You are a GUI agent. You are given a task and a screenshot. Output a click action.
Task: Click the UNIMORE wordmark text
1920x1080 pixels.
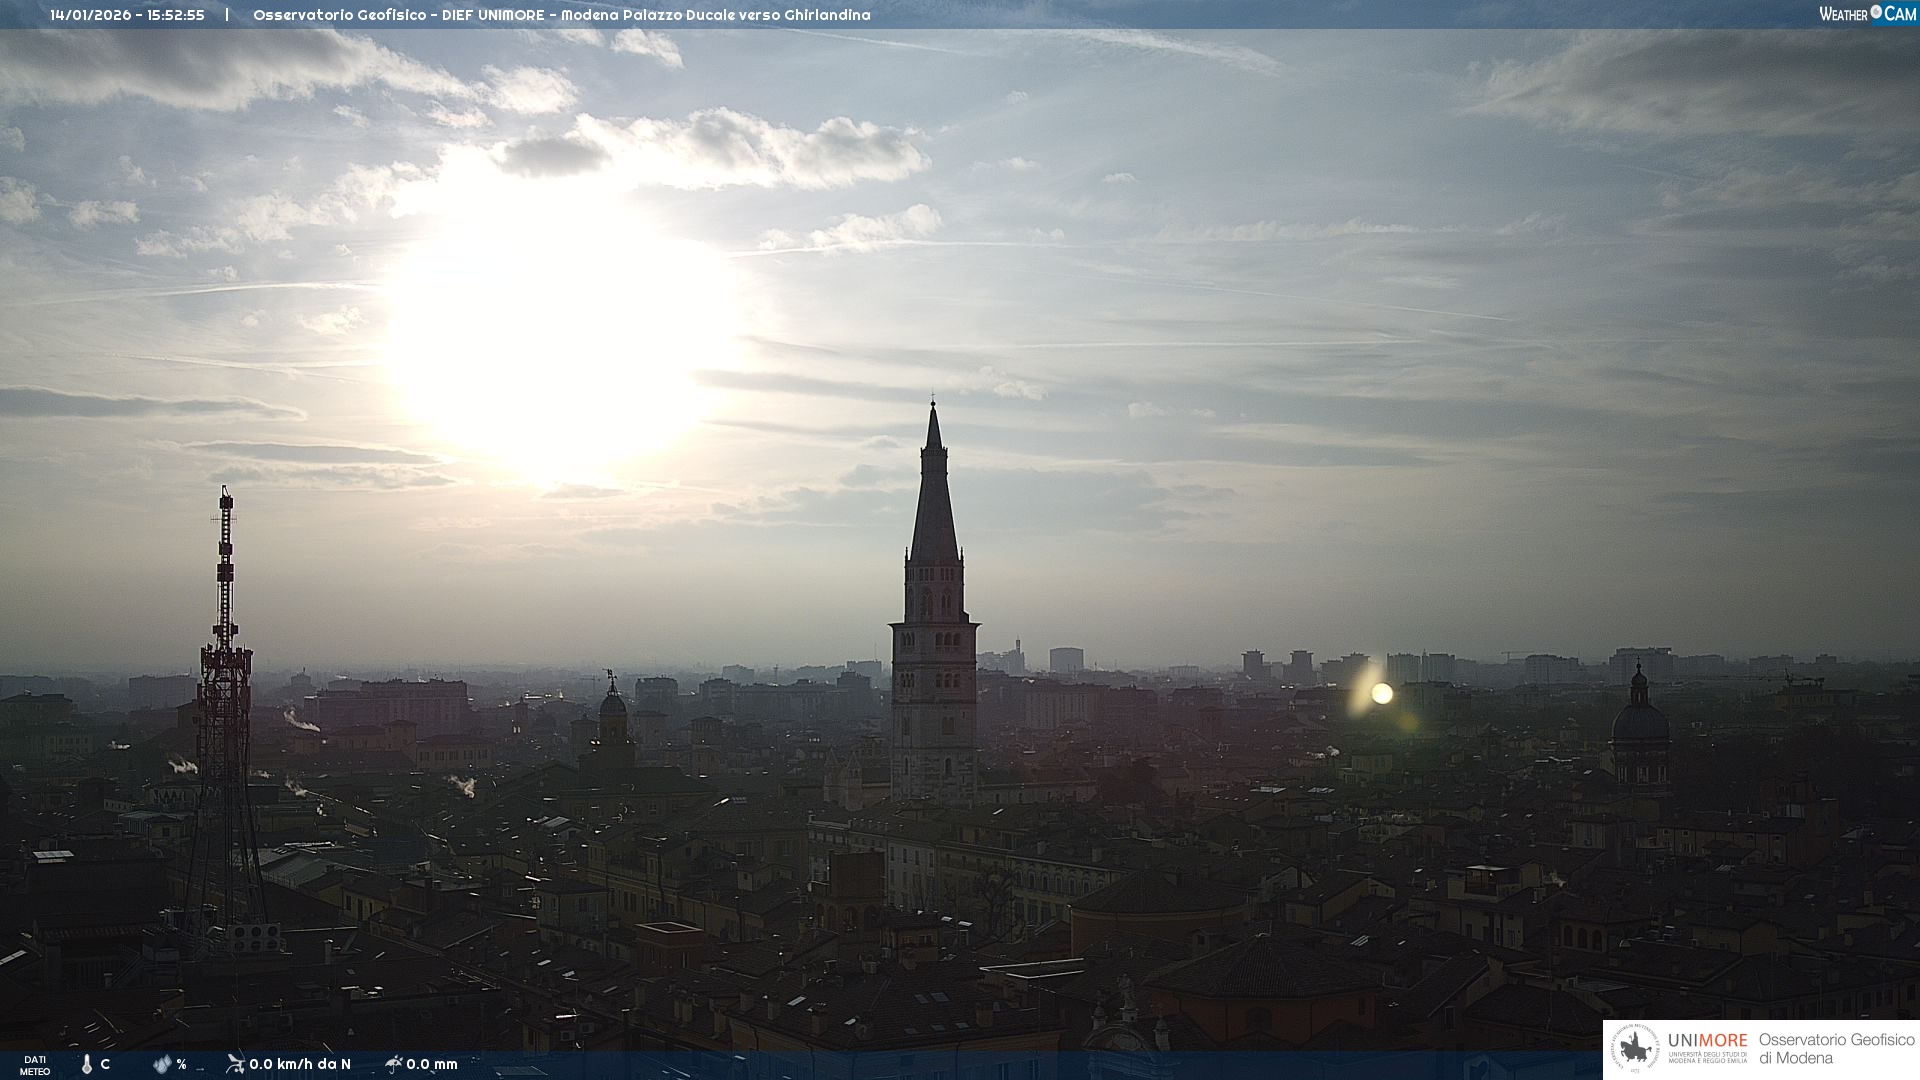pos(1707,1040)
